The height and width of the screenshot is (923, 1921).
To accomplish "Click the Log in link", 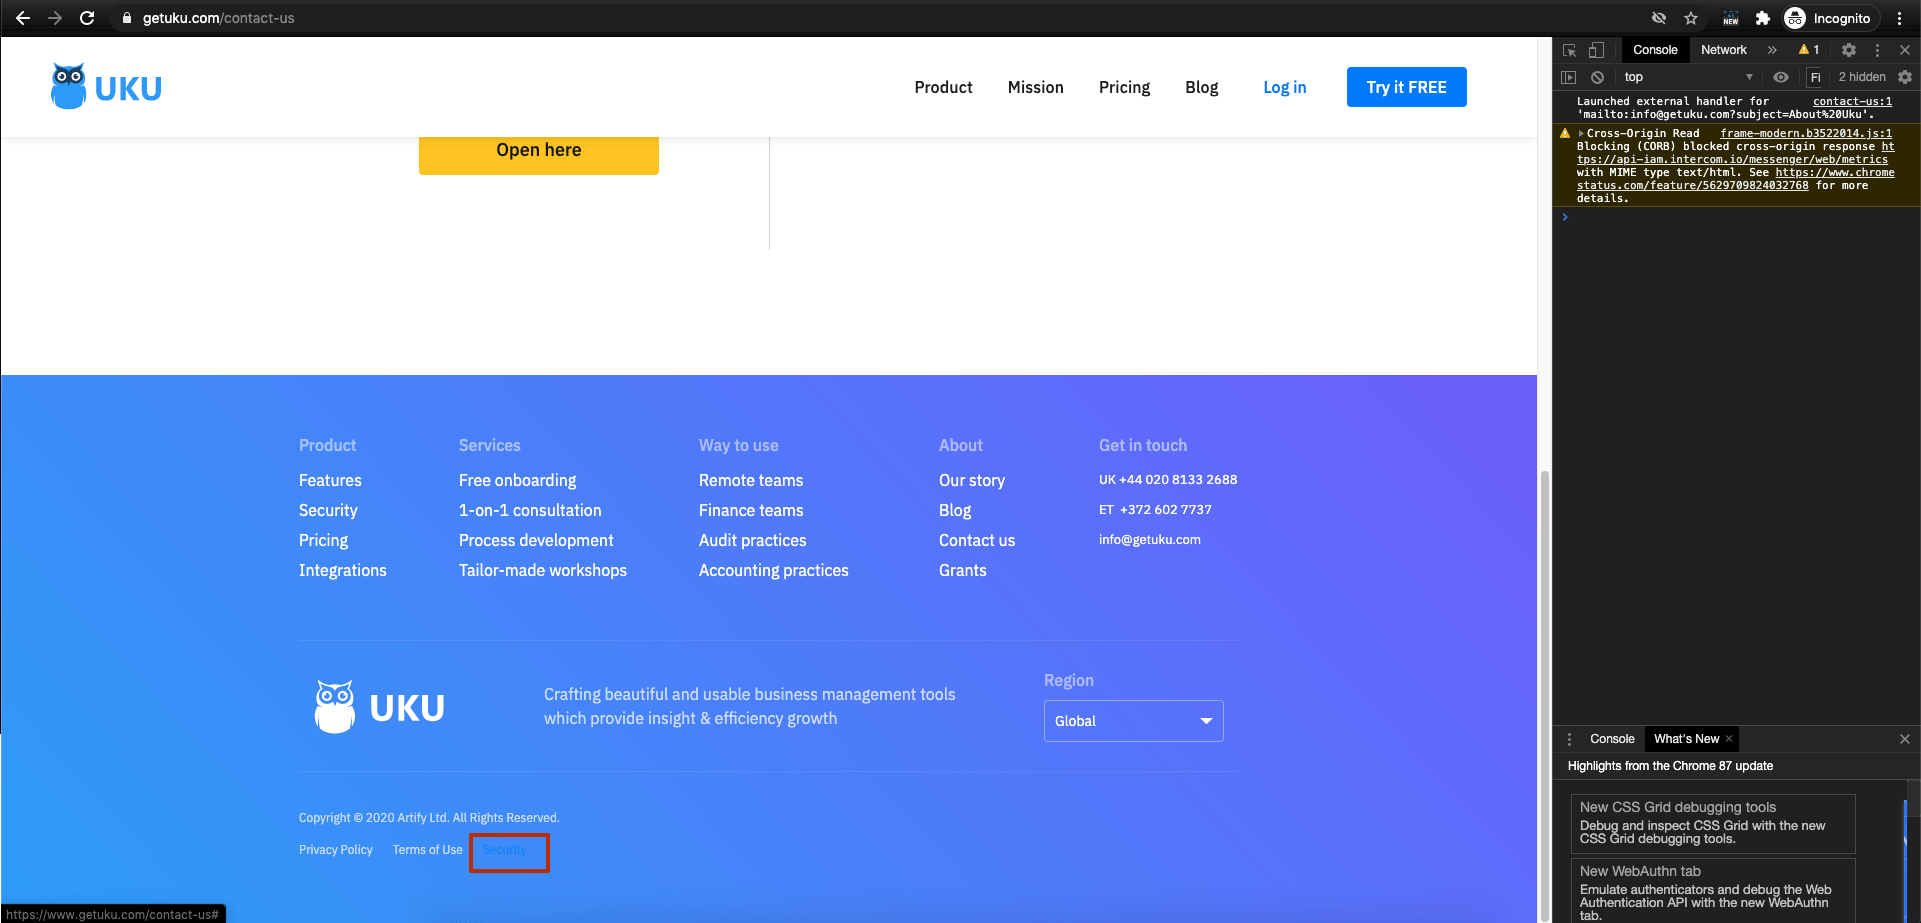I will [x=1284, y=87].
